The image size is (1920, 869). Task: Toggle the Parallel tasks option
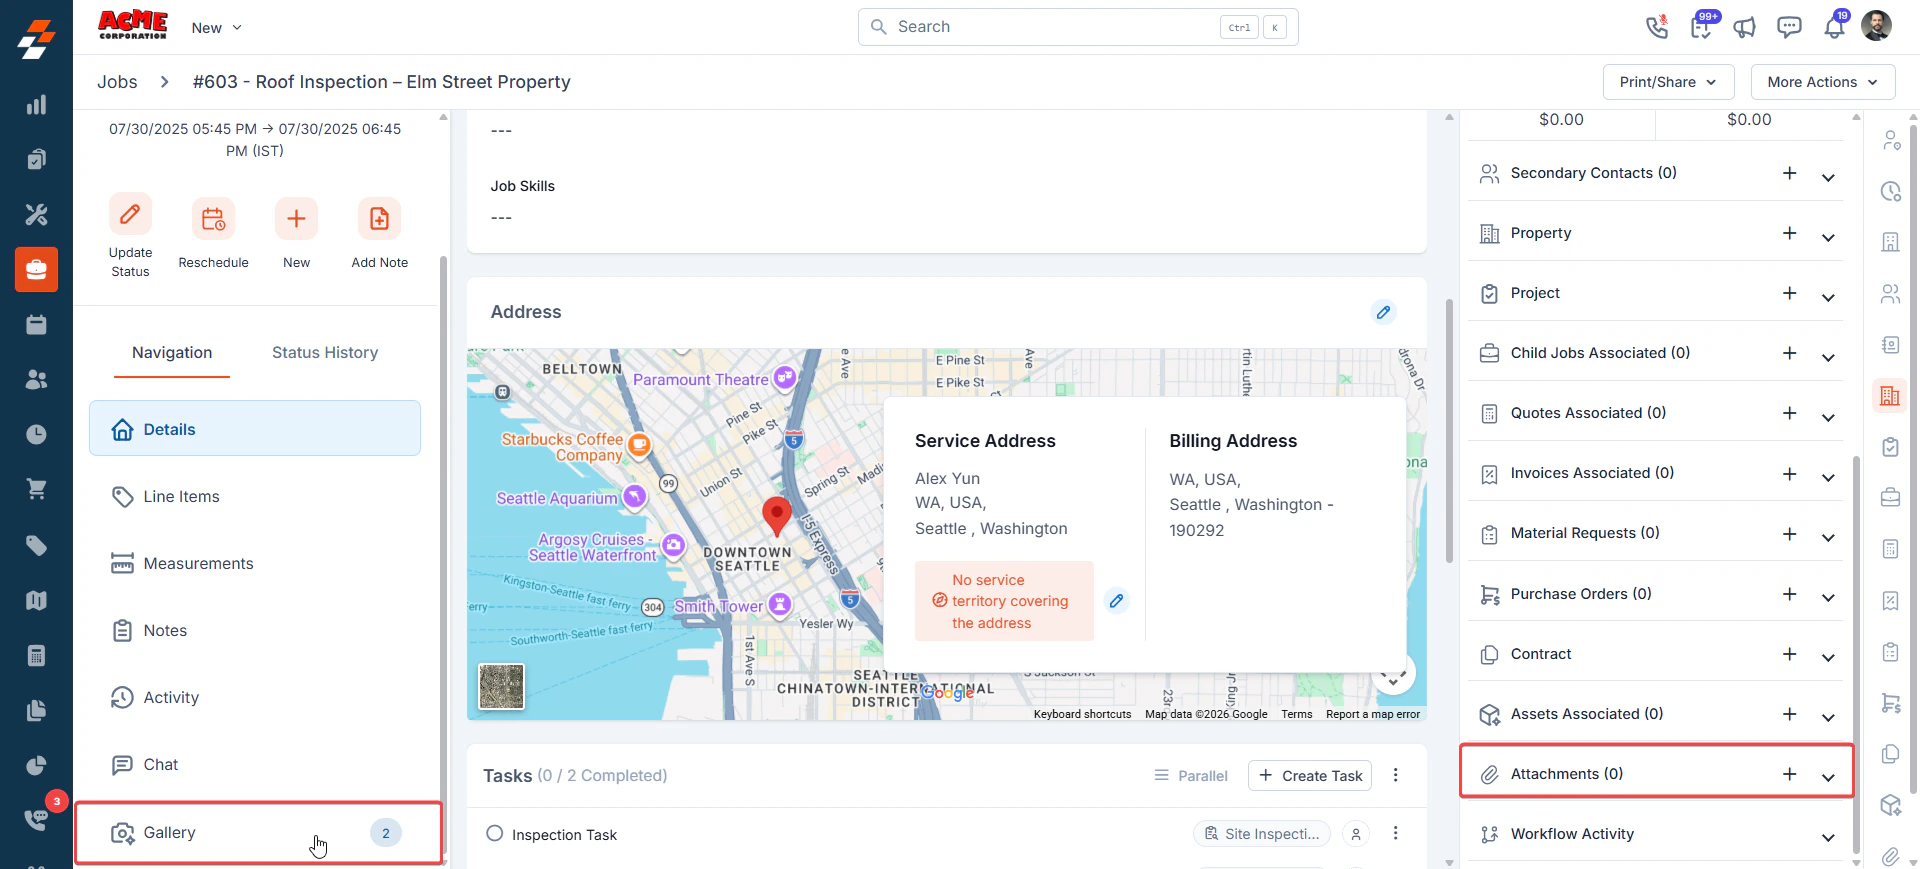[x=1190, y=776]
